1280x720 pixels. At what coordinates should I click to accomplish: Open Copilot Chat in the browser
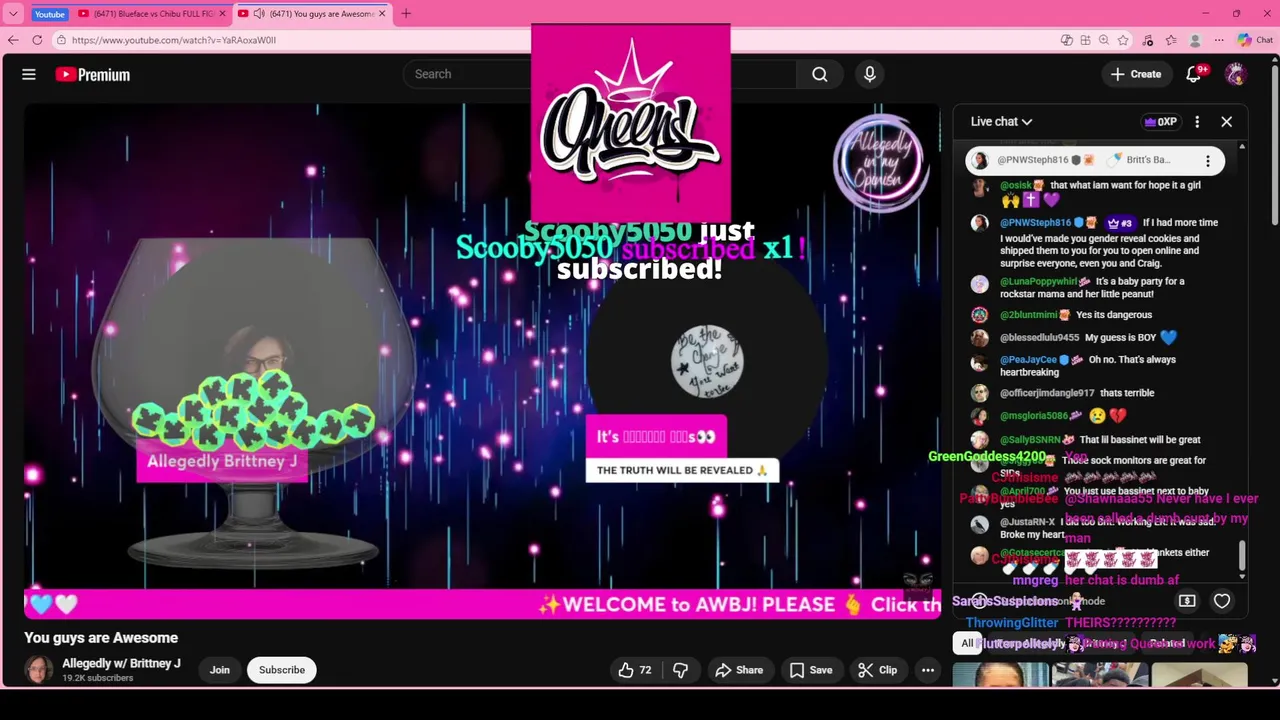point(1255,40)
